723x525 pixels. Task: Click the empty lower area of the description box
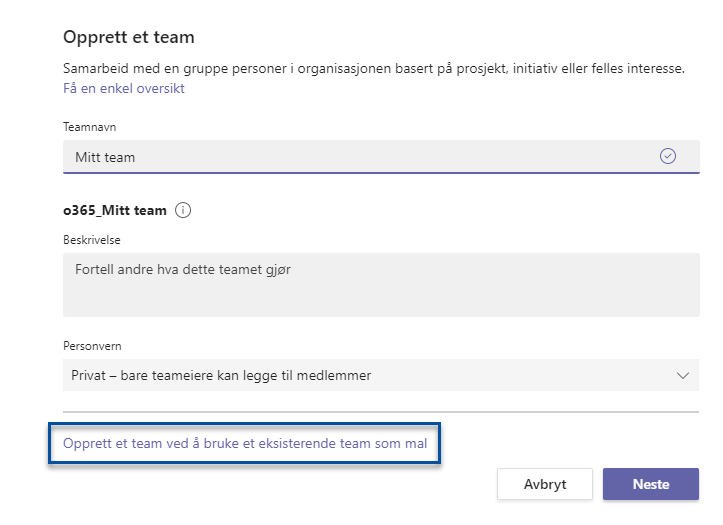(381, 300)
